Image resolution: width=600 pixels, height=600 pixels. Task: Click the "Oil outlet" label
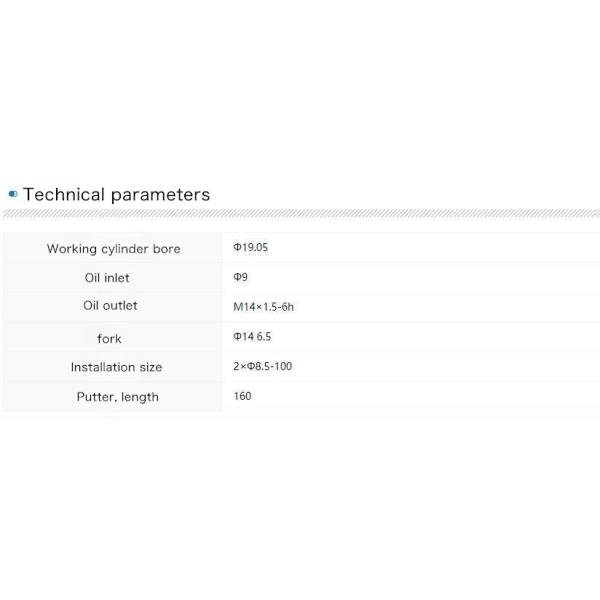pyautogui.click(x=110, y=306)
